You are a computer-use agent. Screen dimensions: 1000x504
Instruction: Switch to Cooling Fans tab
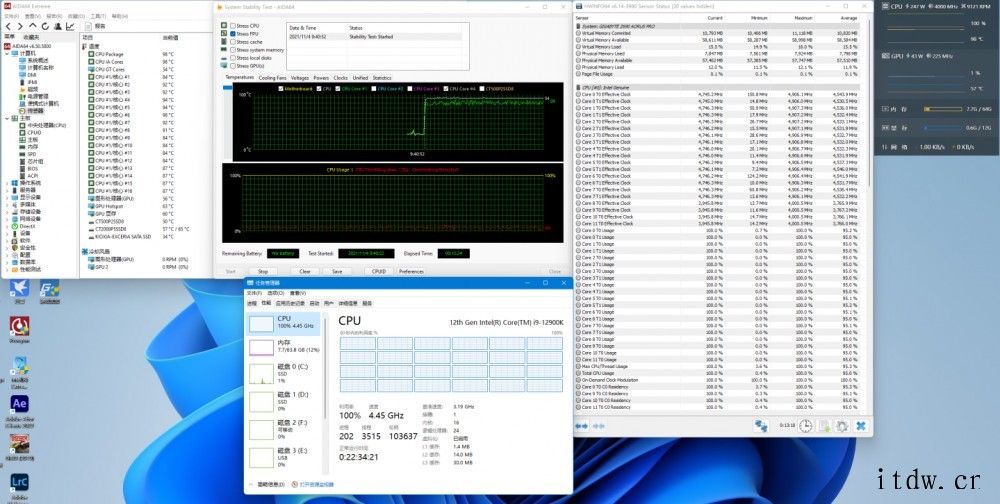click(x=272, y=78)
